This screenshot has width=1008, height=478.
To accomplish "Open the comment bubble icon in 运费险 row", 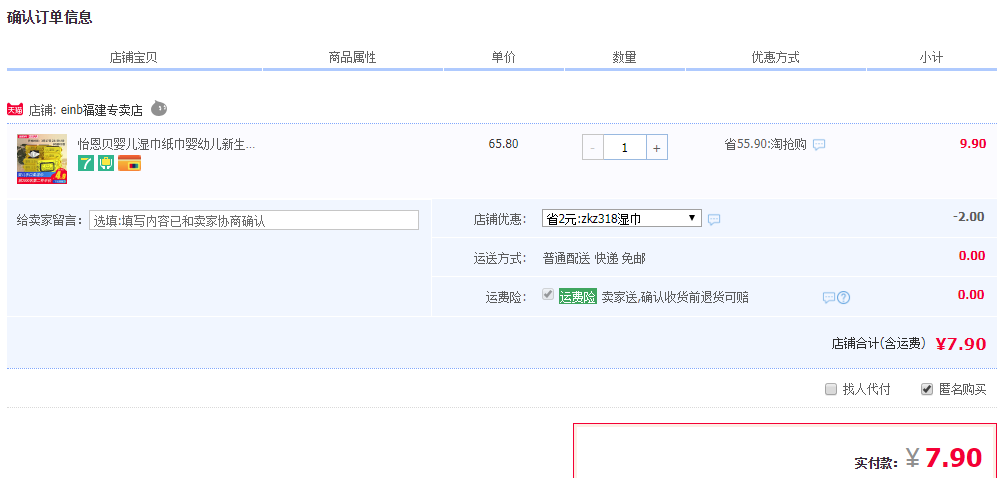I will pyautogui.click(x=829, y=297).
